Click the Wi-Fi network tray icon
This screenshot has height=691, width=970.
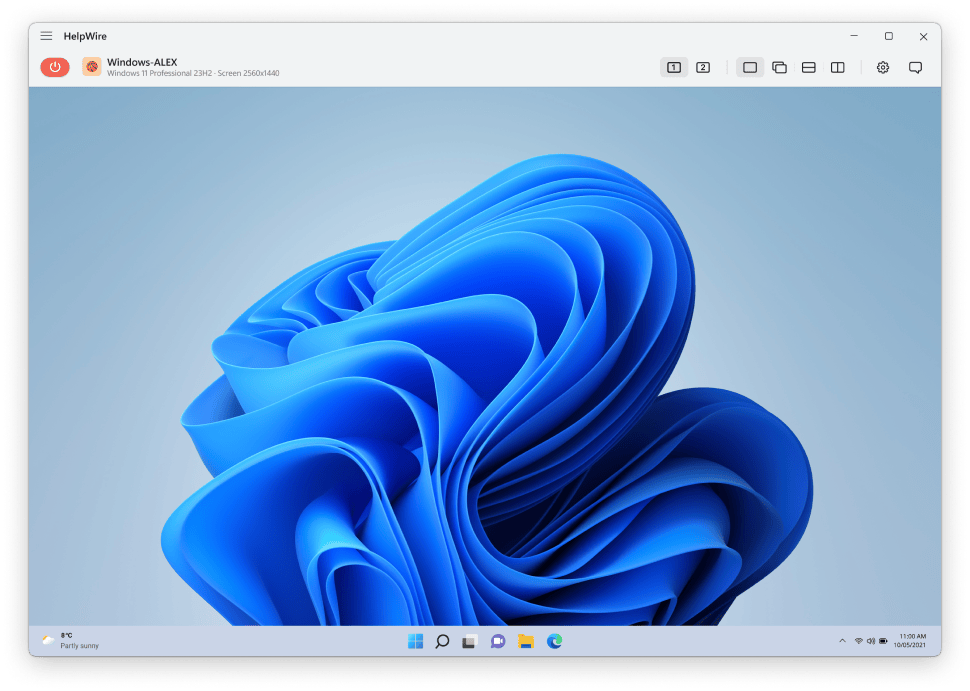pos(859,641)
